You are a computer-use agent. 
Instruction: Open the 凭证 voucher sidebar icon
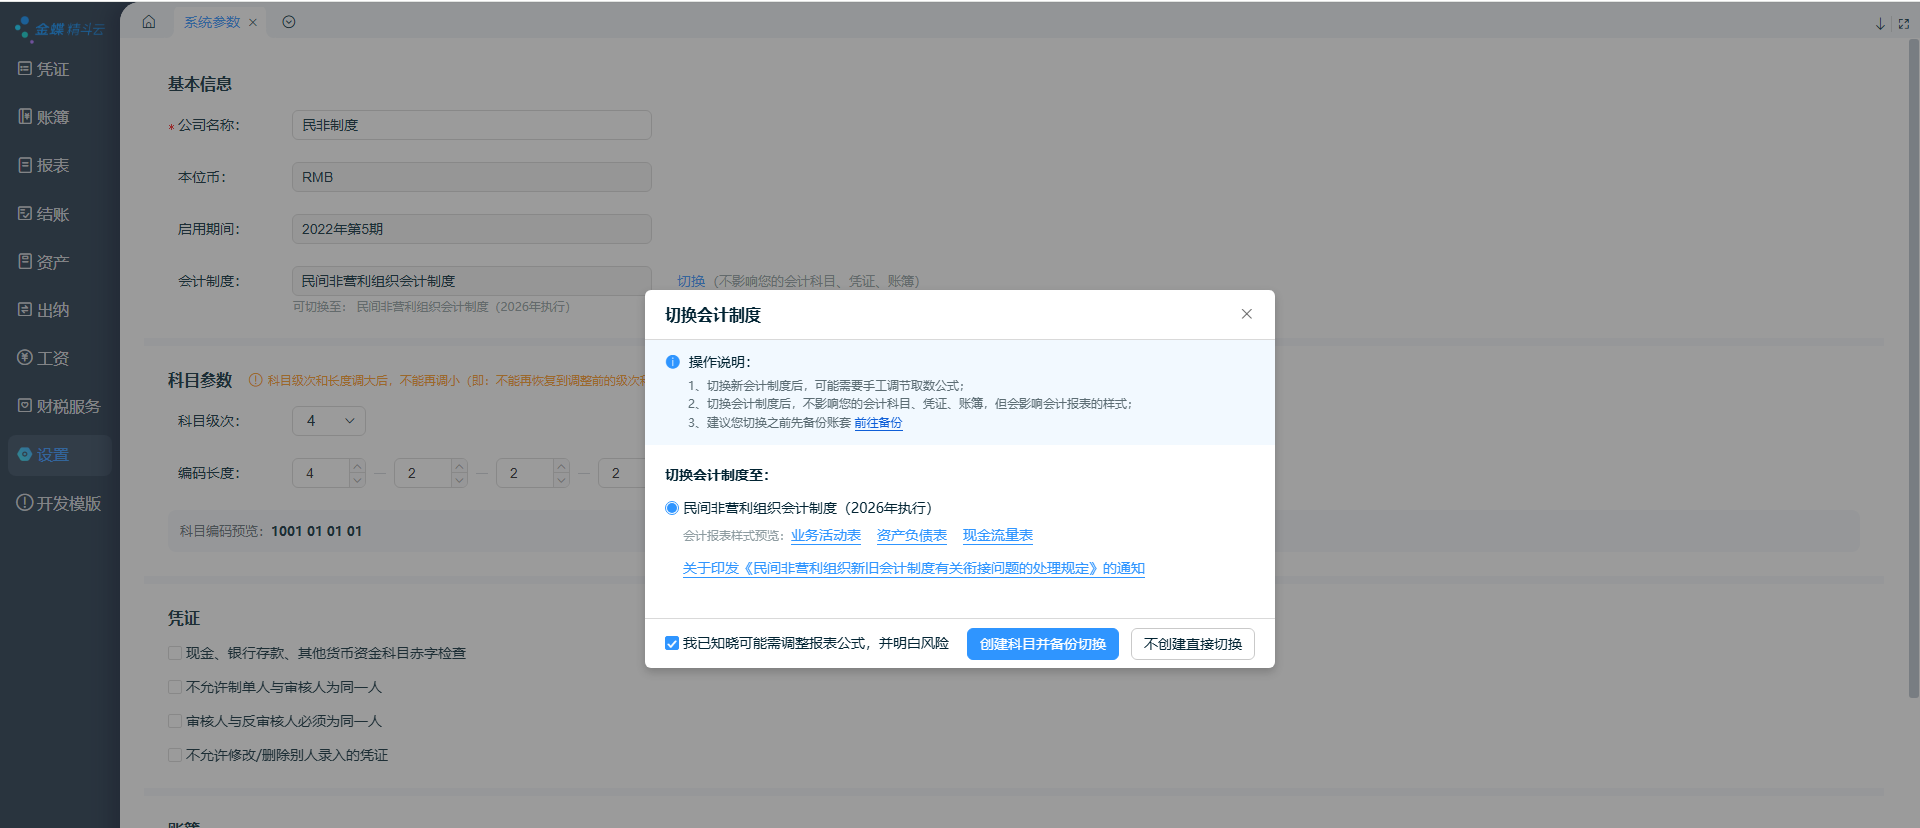pyautogui.click(x=26, y=69)
